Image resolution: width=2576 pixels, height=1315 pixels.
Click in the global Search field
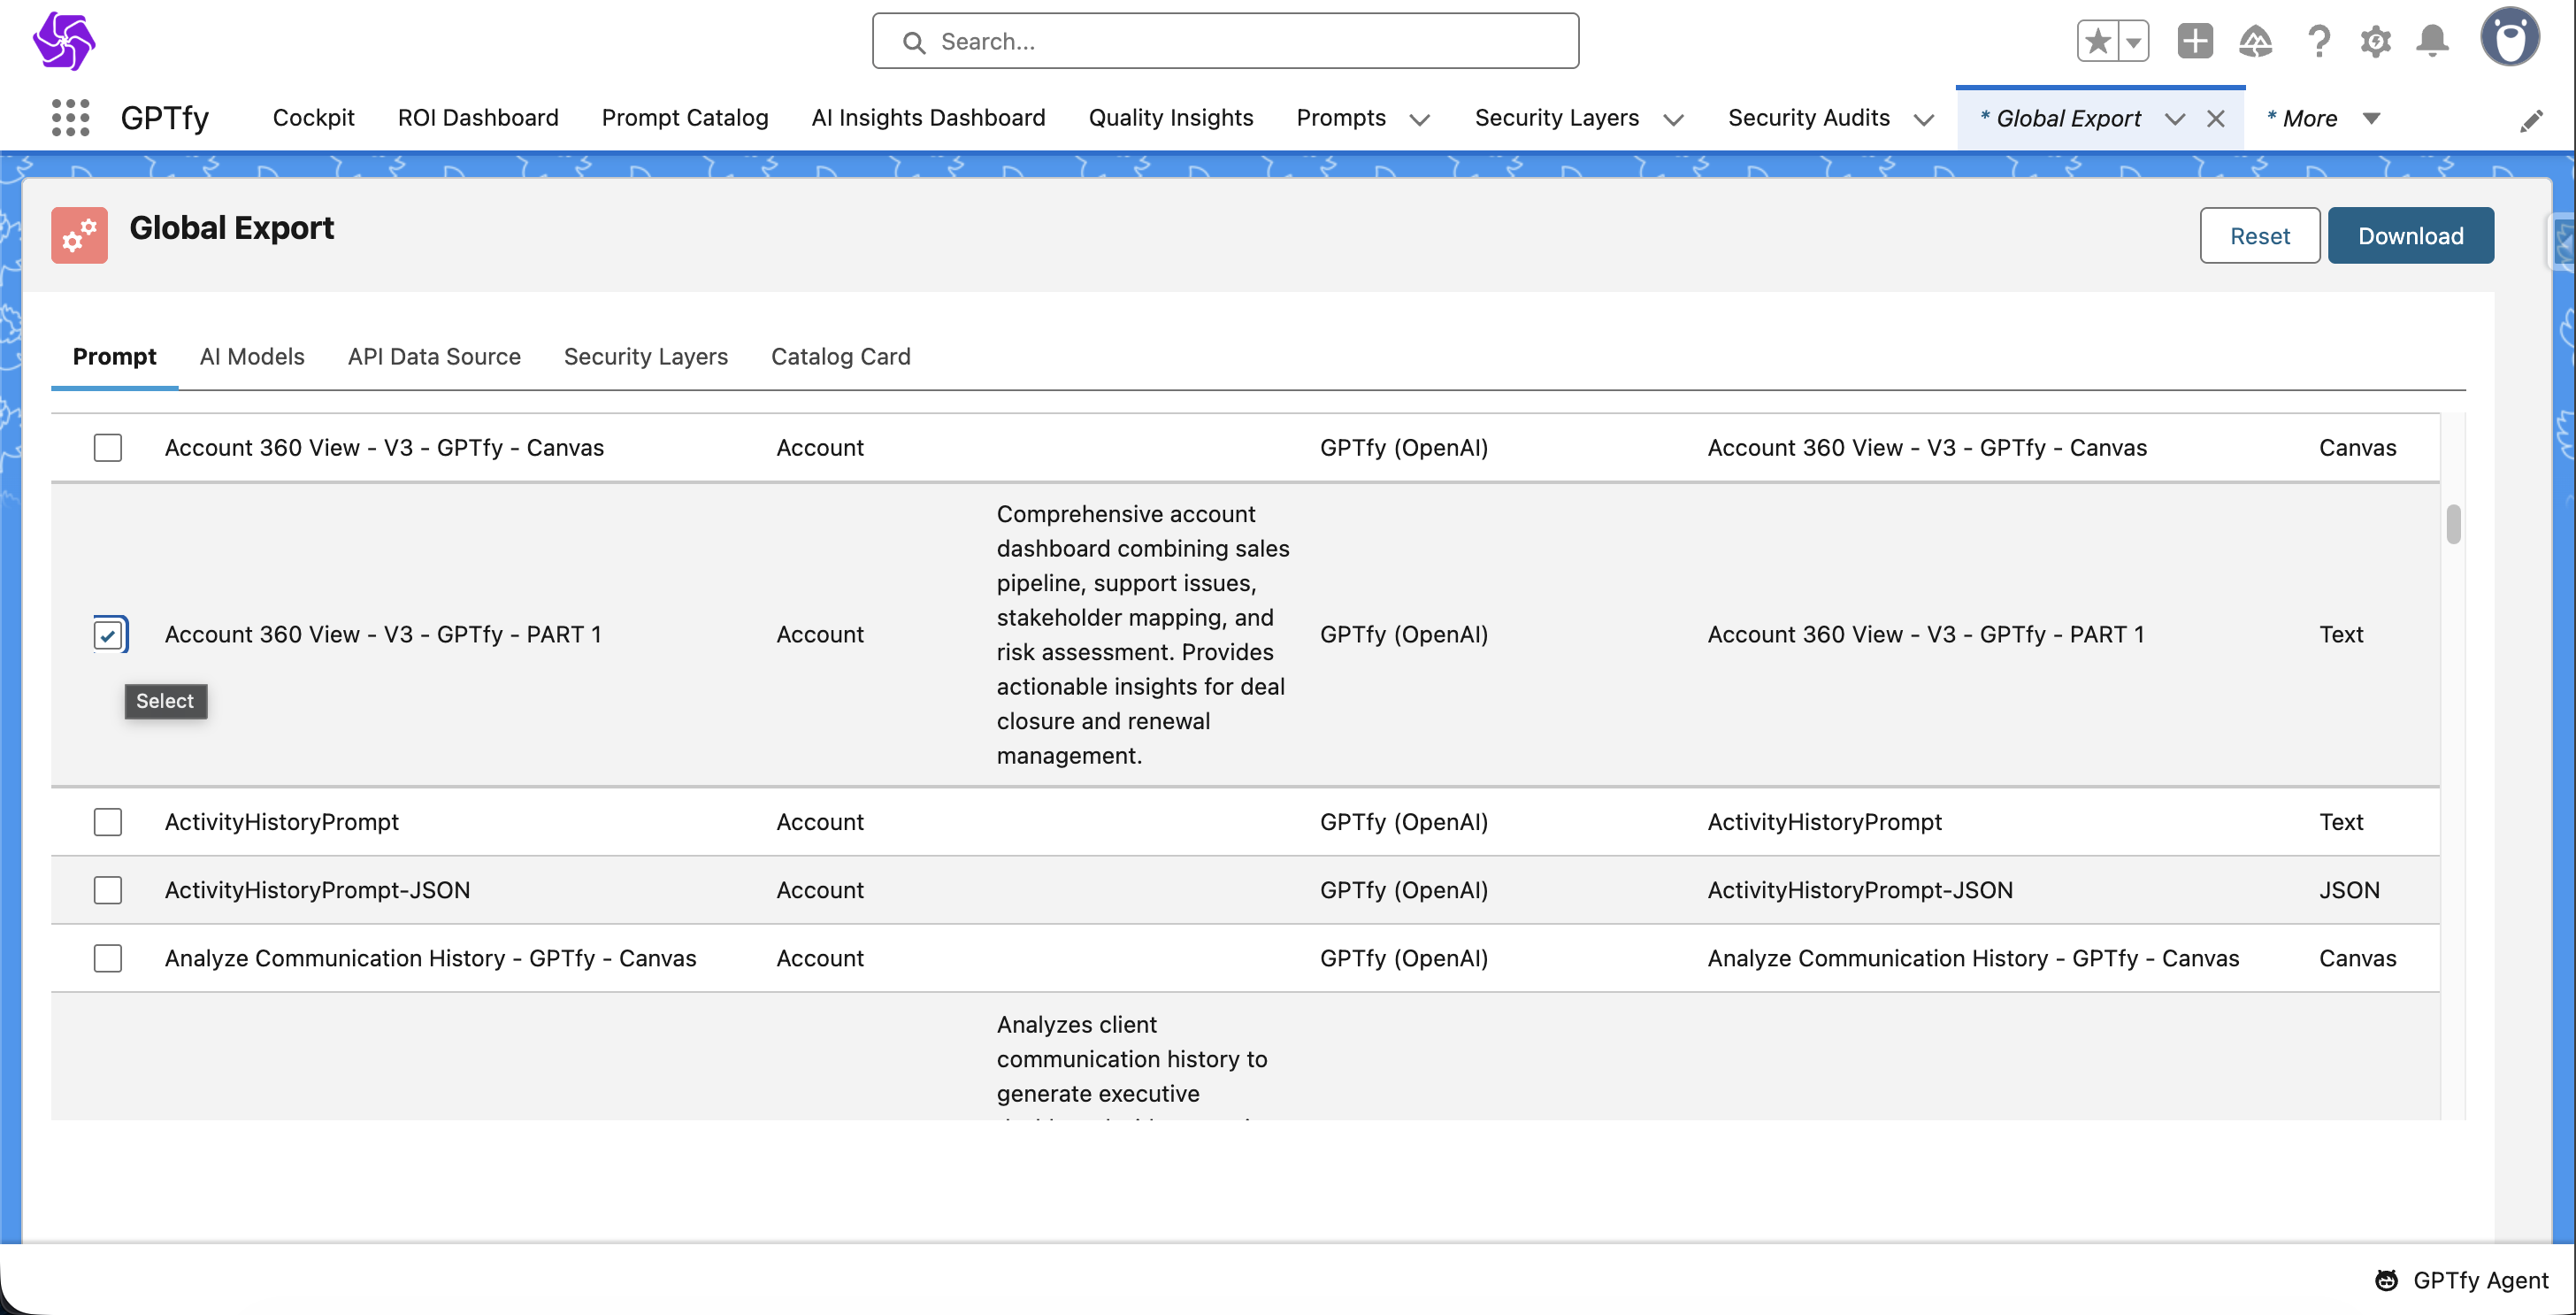1225,42
